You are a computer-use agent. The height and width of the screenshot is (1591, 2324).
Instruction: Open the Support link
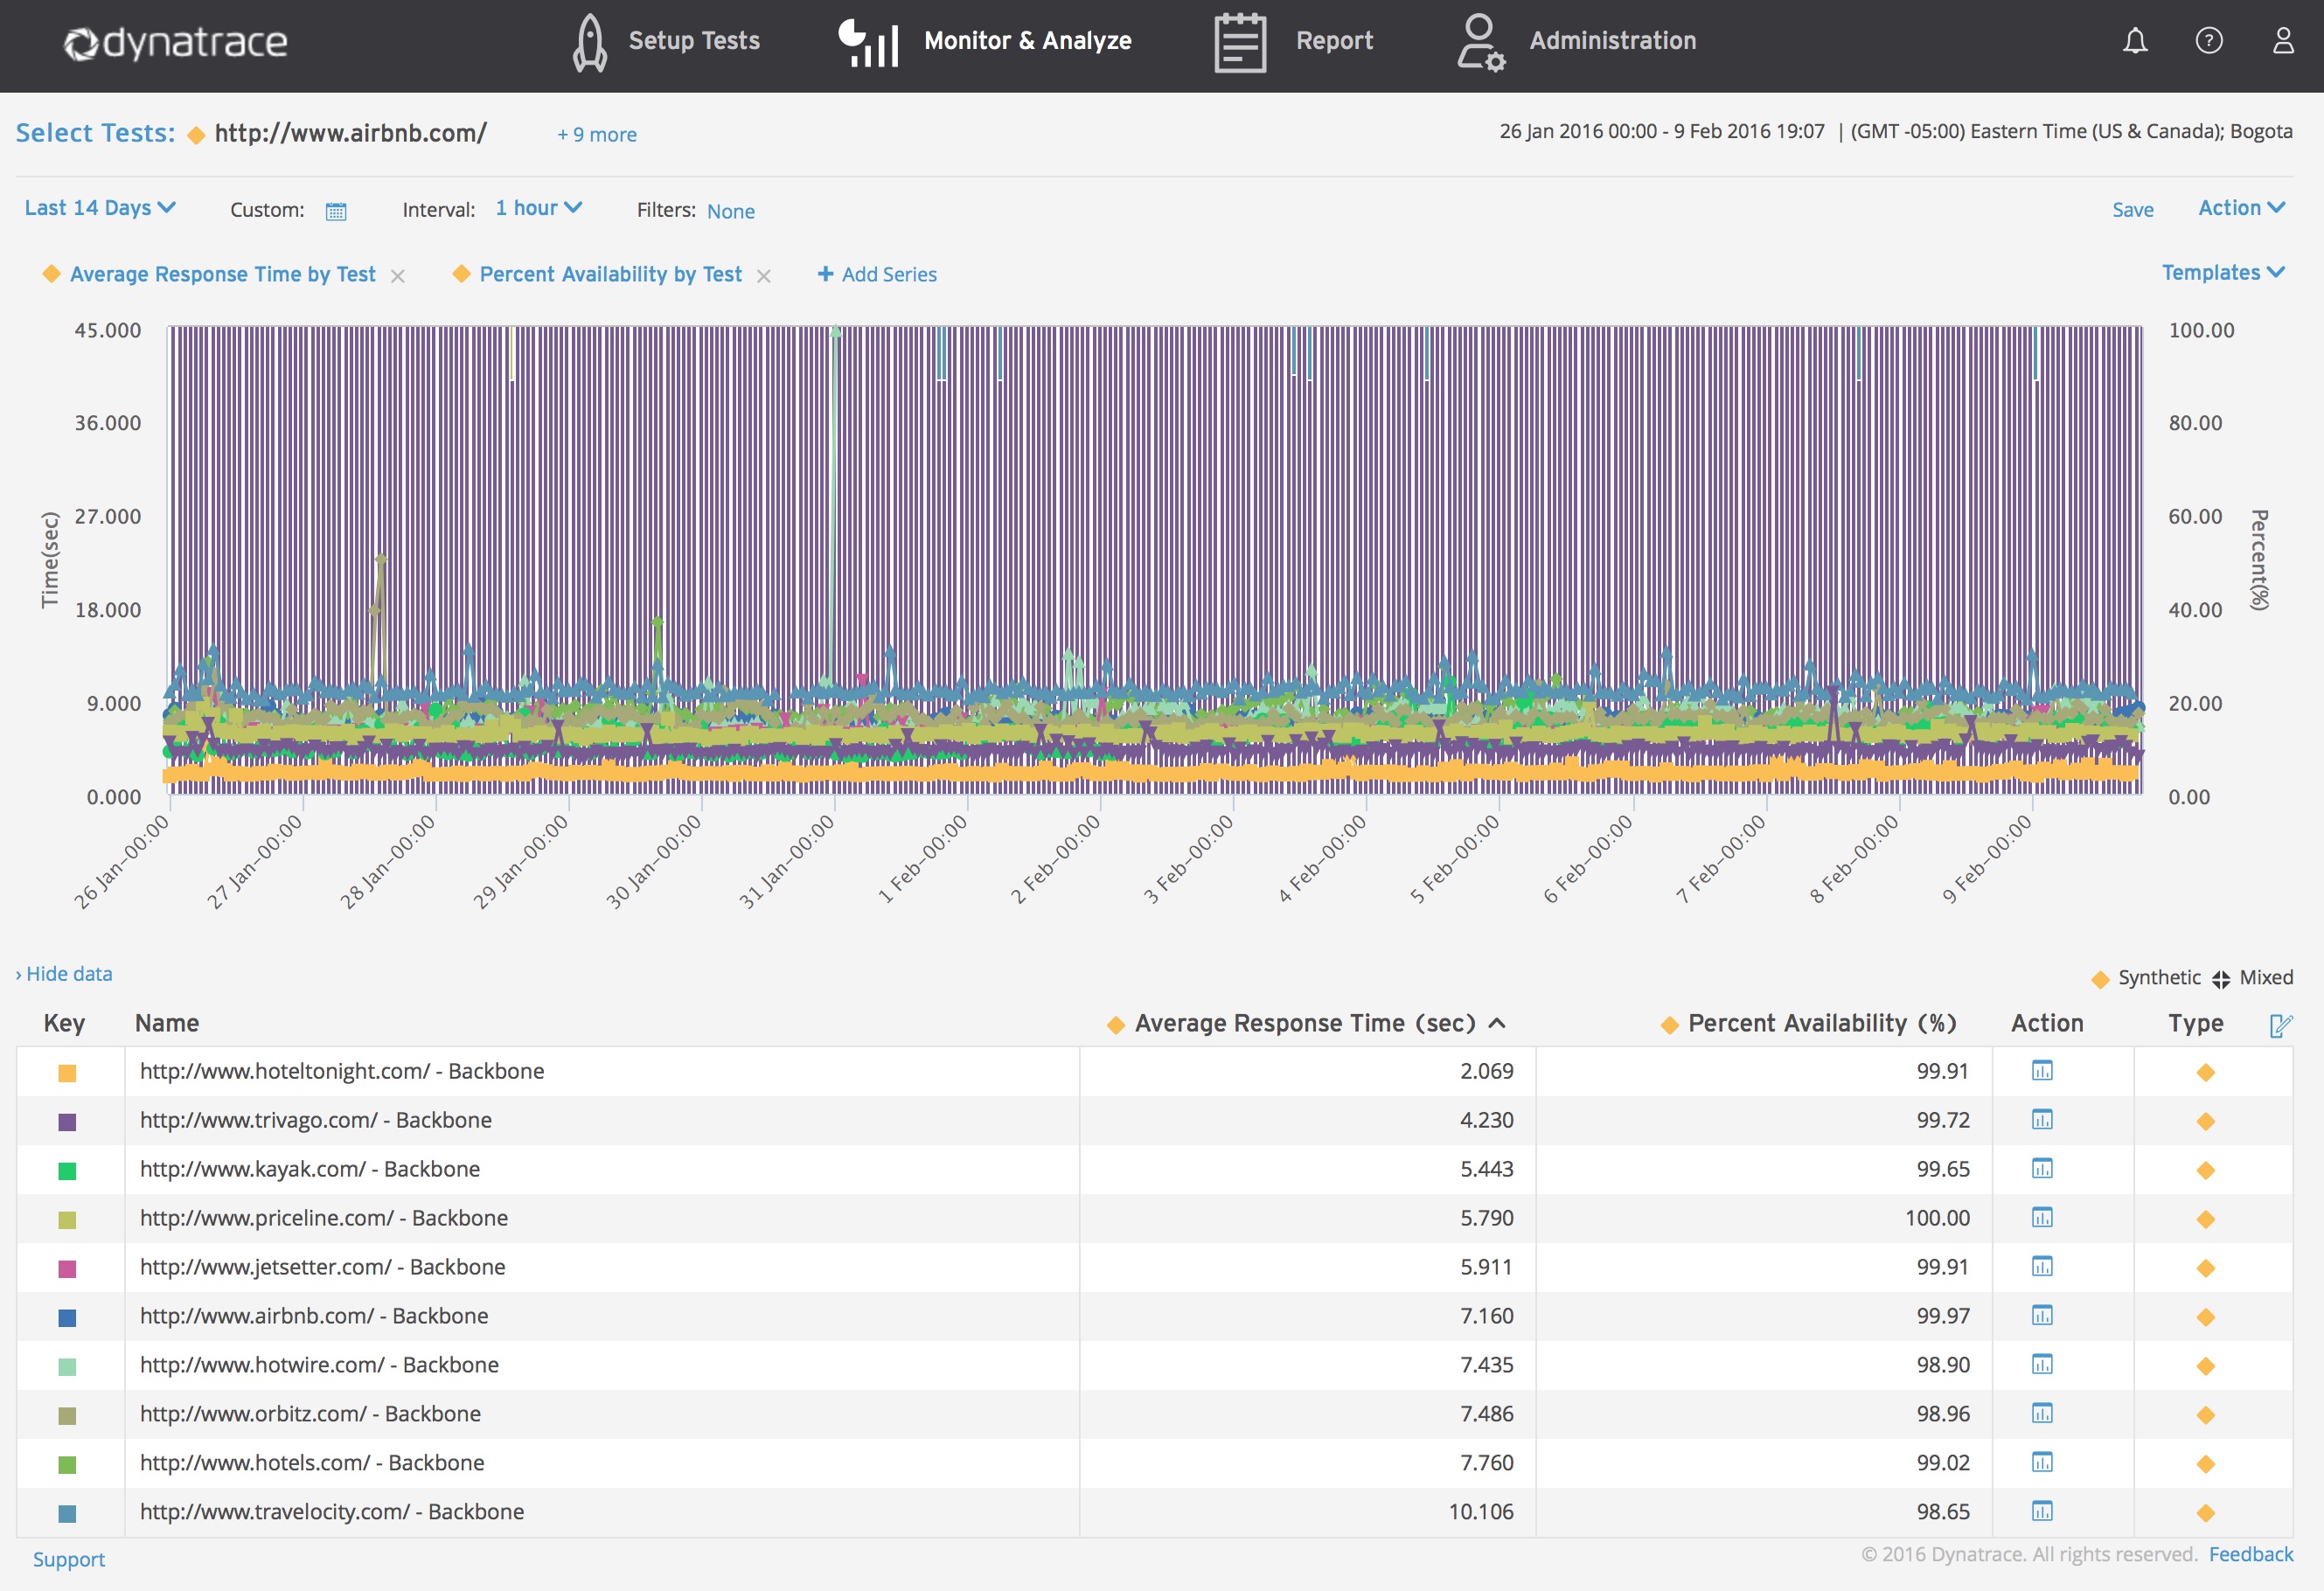69,1560
